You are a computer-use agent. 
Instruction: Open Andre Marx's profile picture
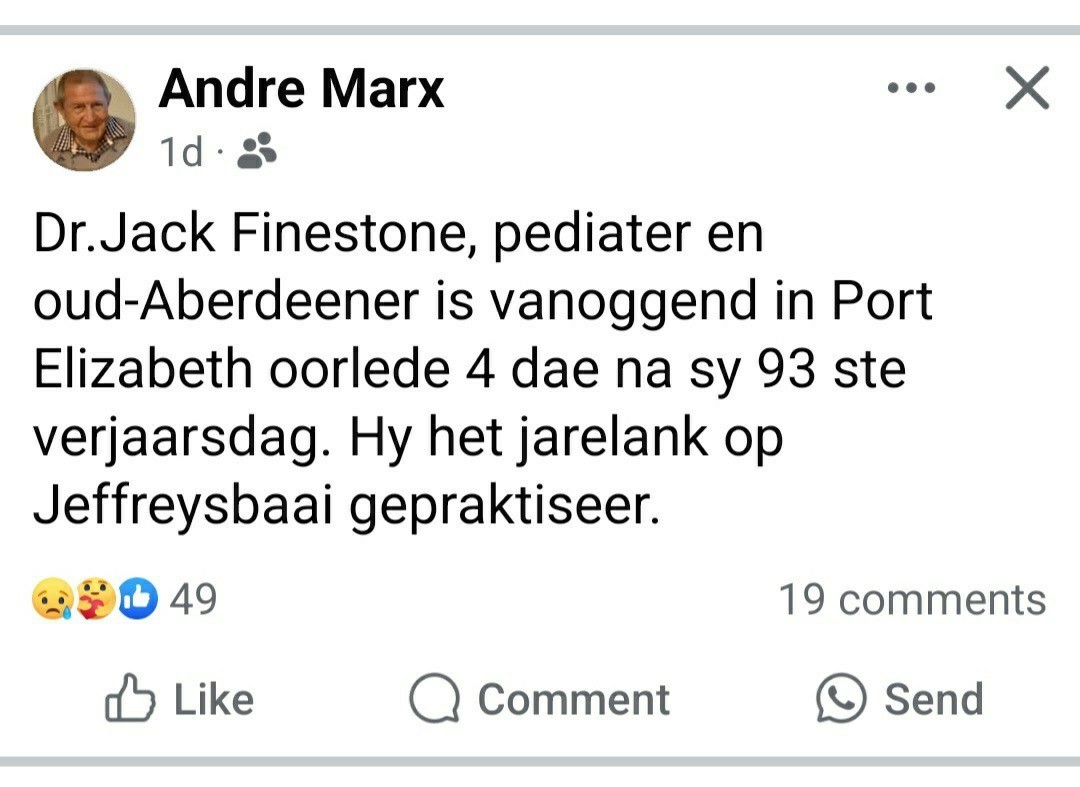click(x=84, y=120)
